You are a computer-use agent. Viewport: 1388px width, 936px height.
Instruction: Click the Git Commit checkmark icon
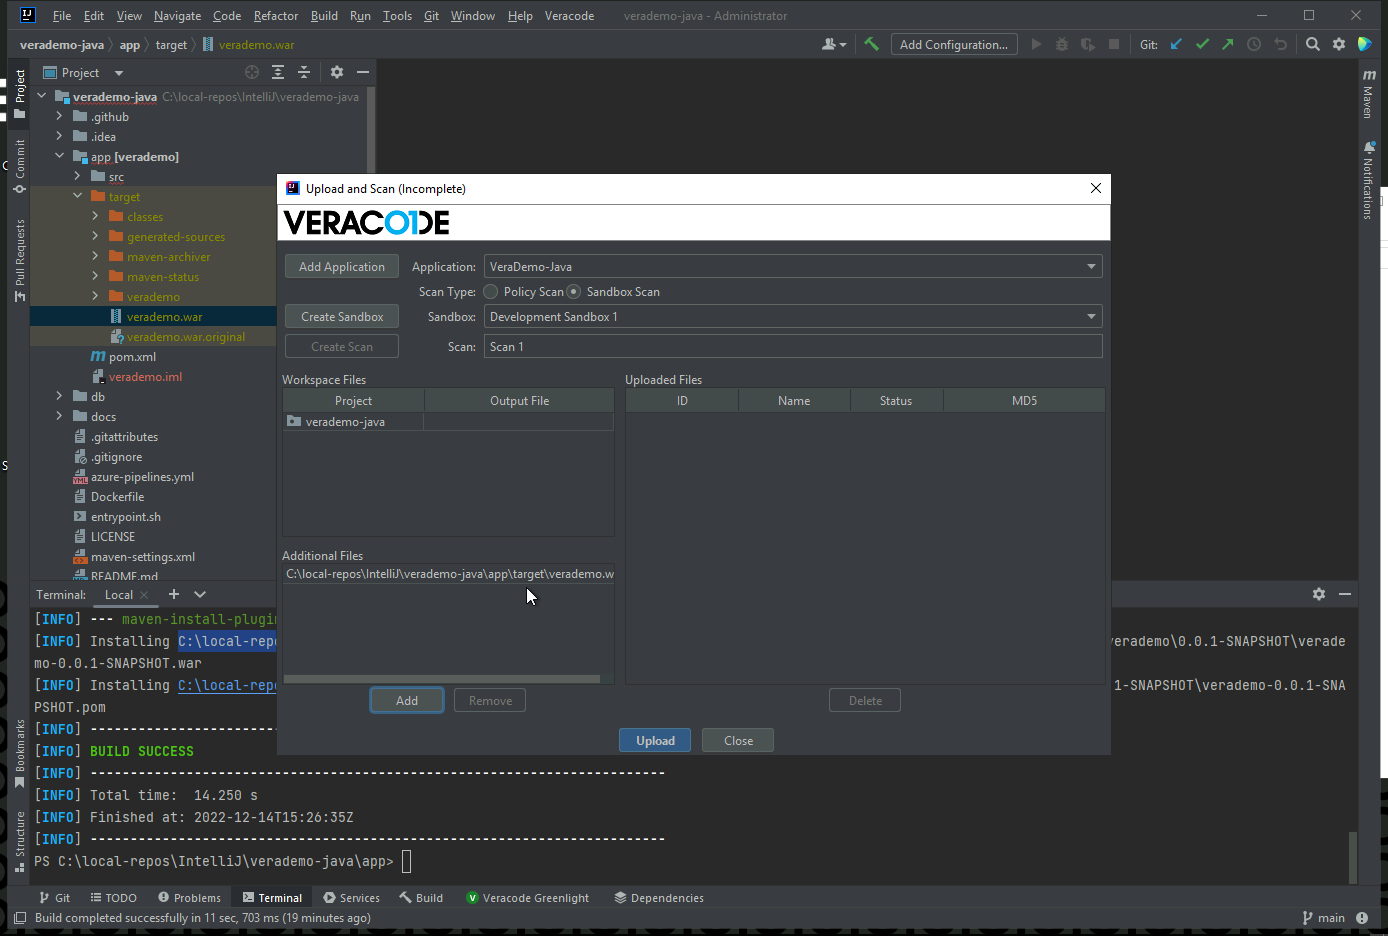tap(1202, 44)
